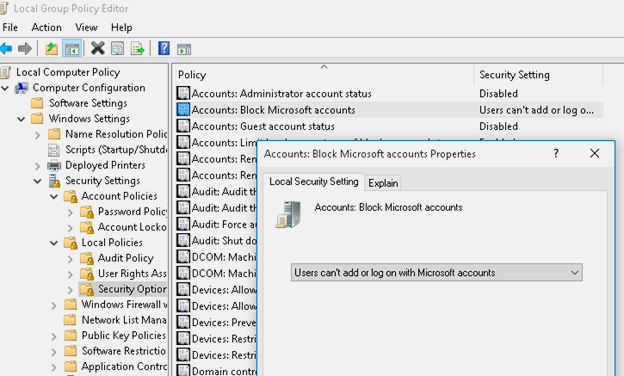This screenshot has width=624, height=376.
Task: Click the Administrator account status policy icon
Action: click(183, 94)
